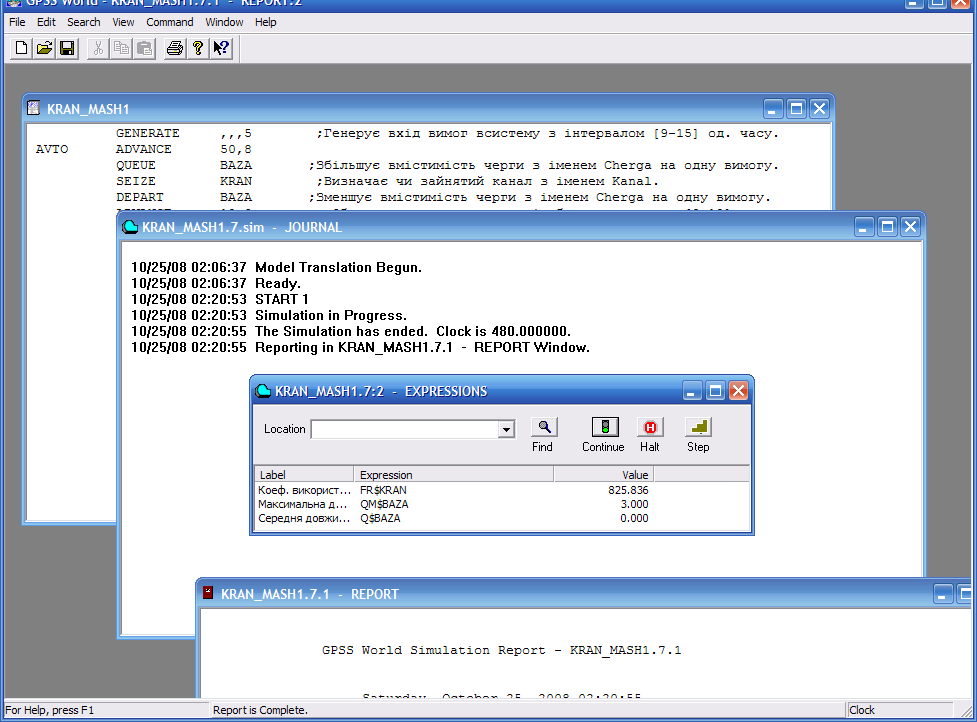Click the red REPORT window title icon
The width and height of the screenshot is (977, 722).
(x=208, y=593)
